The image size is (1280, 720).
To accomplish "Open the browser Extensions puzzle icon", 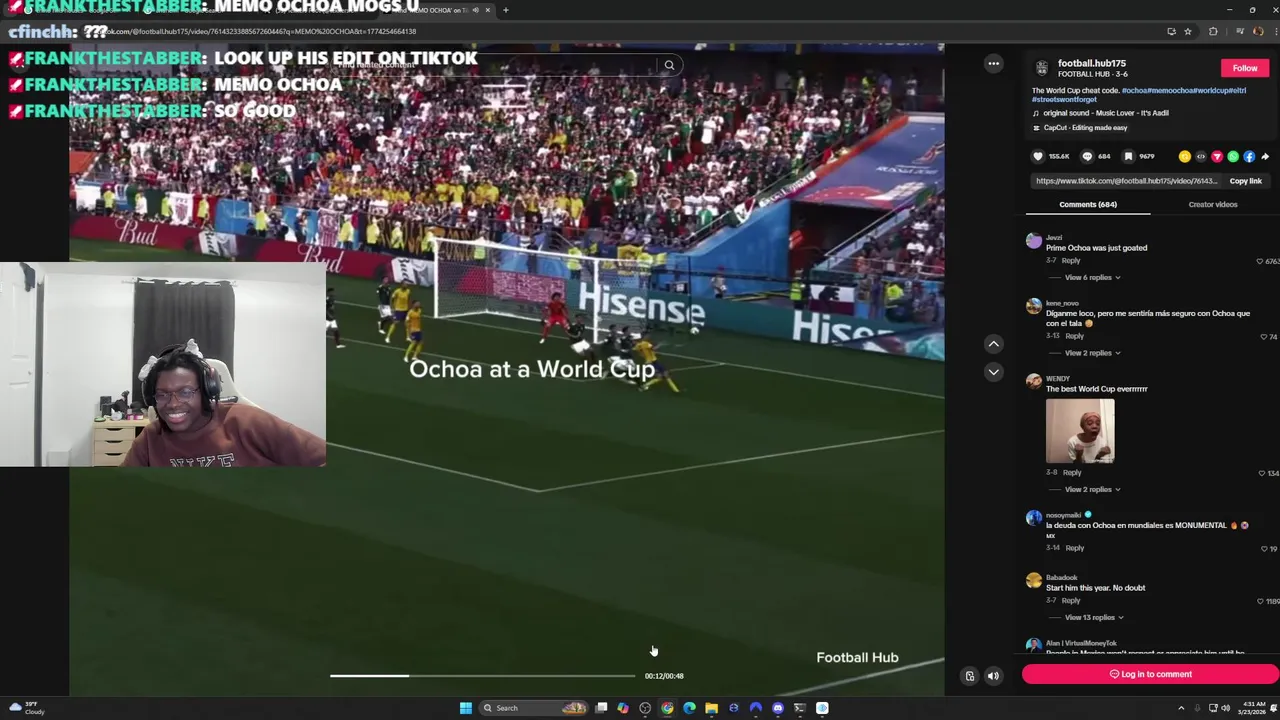I will pos(1213,31).
